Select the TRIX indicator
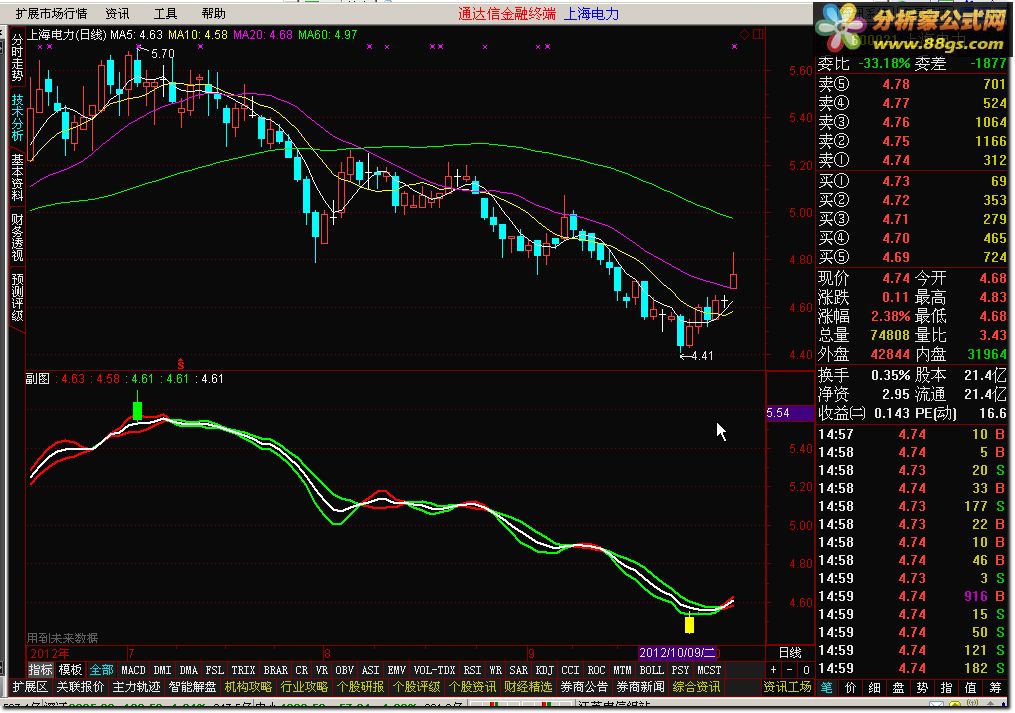1015x713 pixels. pyautogui.click(x=243, y=670)
